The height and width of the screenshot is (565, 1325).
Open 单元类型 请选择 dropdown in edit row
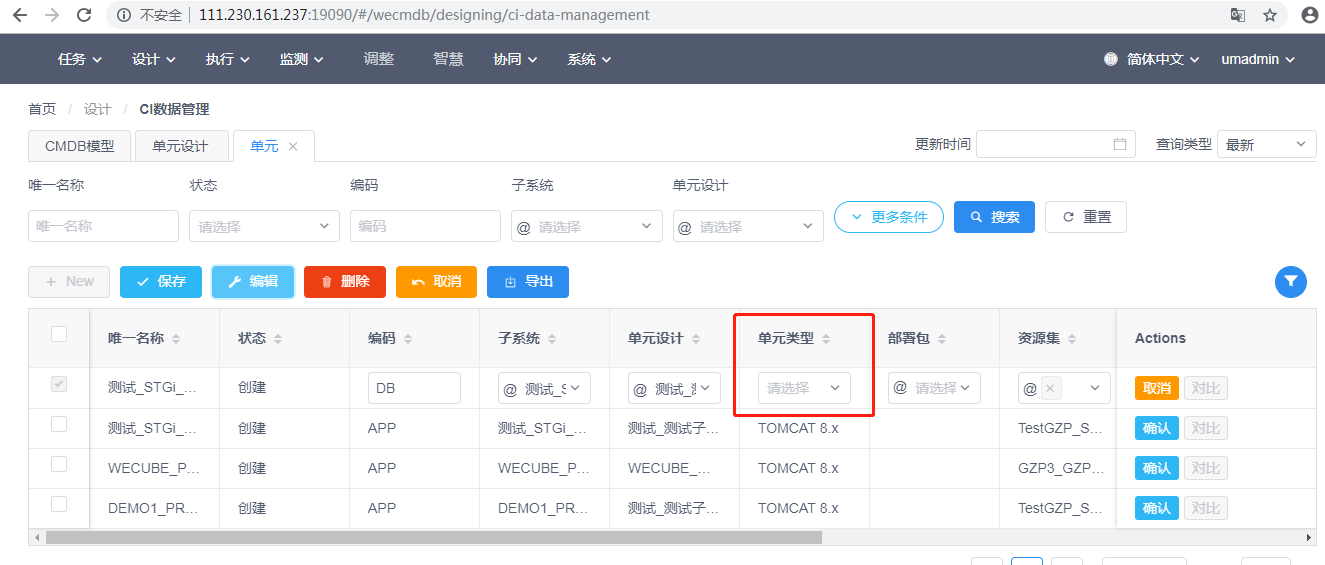tap(804, 388)
